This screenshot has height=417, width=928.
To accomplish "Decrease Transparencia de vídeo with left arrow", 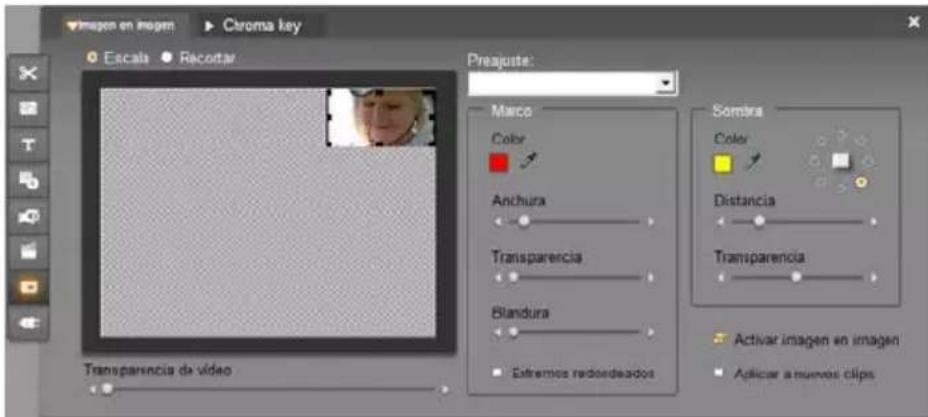I will click(92, 390).
